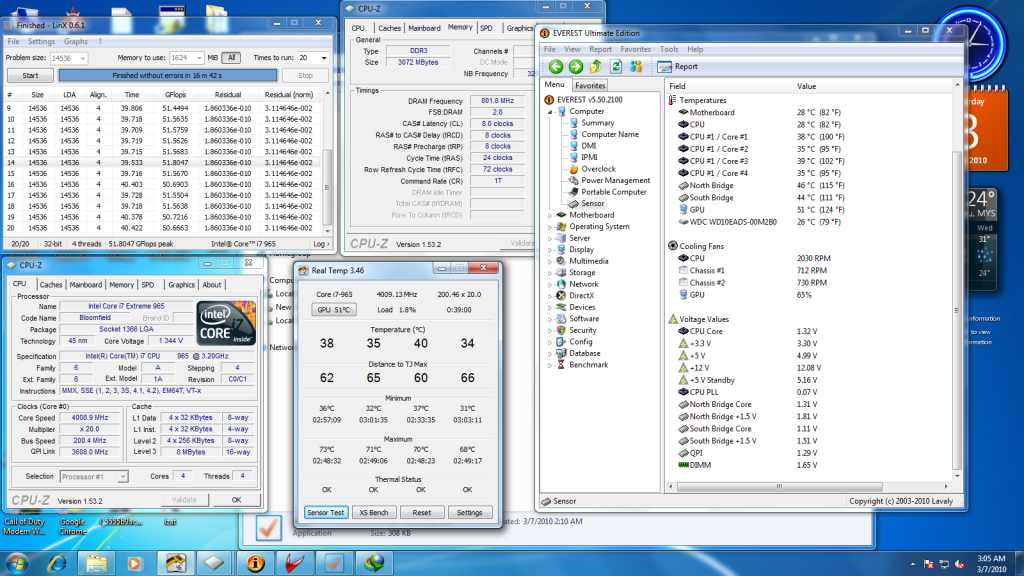
Task: Expand Operating System node in EVEREST
Action: coord(550,227)
